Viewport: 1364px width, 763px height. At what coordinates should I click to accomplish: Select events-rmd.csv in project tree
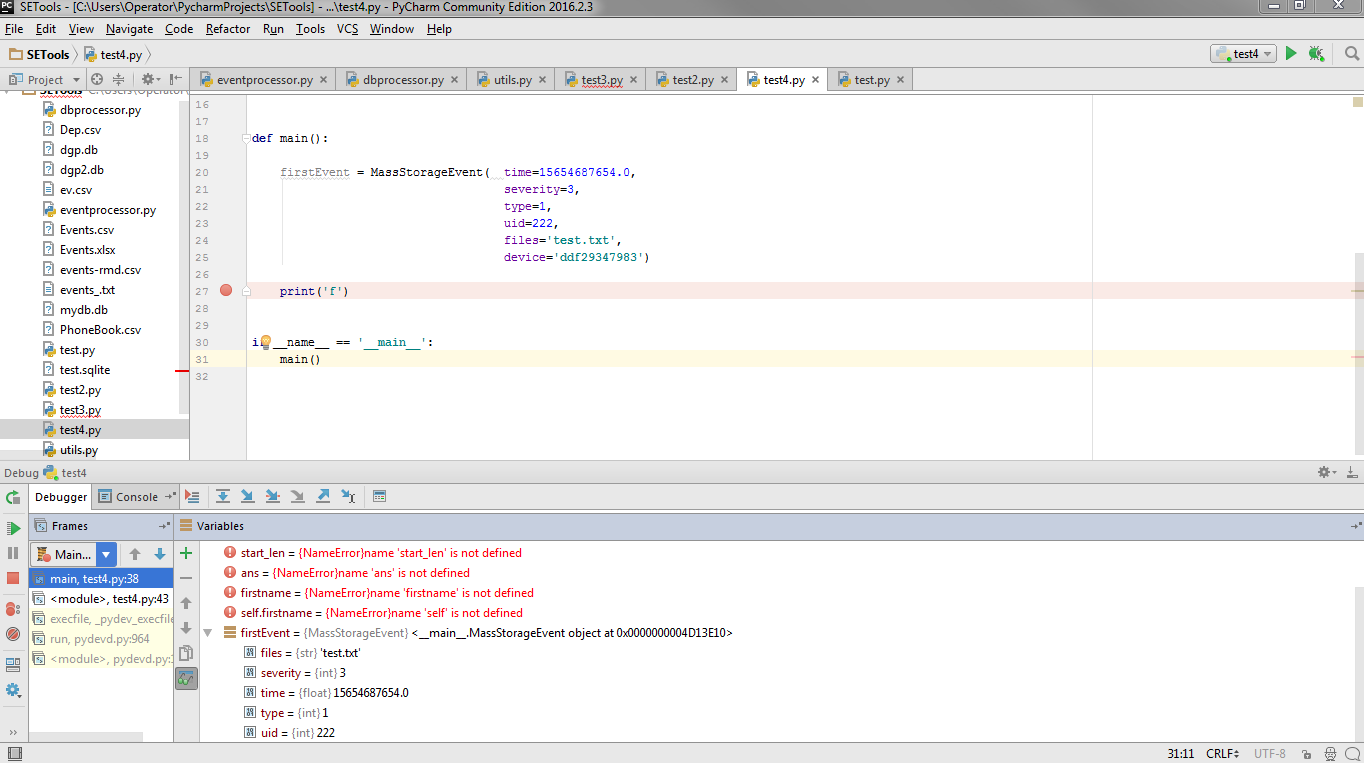[x=100, y=270]
